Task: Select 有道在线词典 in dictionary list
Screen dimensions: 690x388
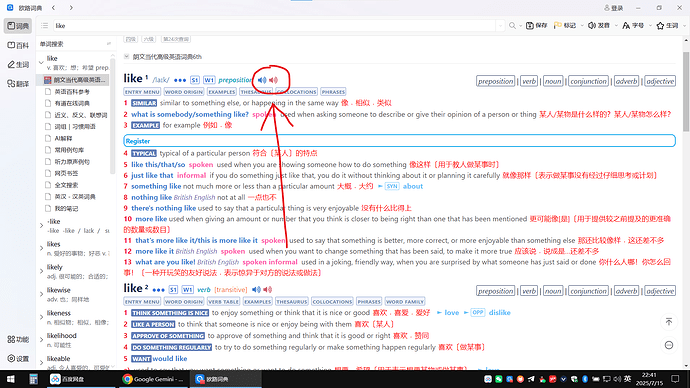Action: point(72,103)
